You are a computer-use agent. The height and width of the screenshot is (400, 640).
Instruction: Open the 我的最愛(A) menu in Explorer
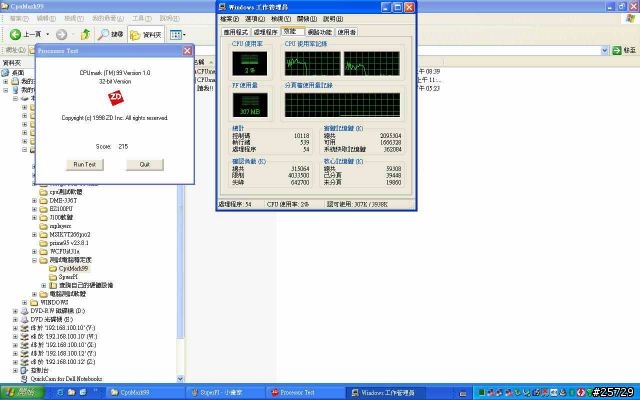107,19
